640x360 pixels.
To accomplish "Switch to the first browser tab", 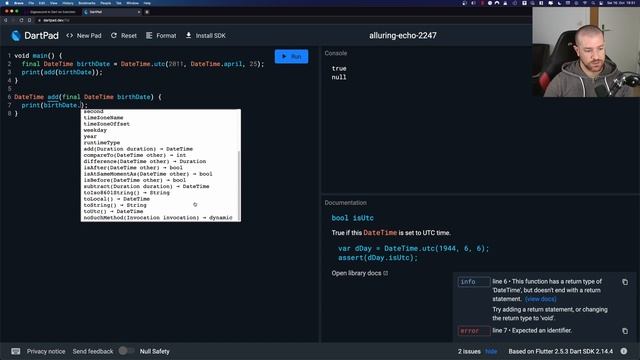I will click(x=51, y=12).
